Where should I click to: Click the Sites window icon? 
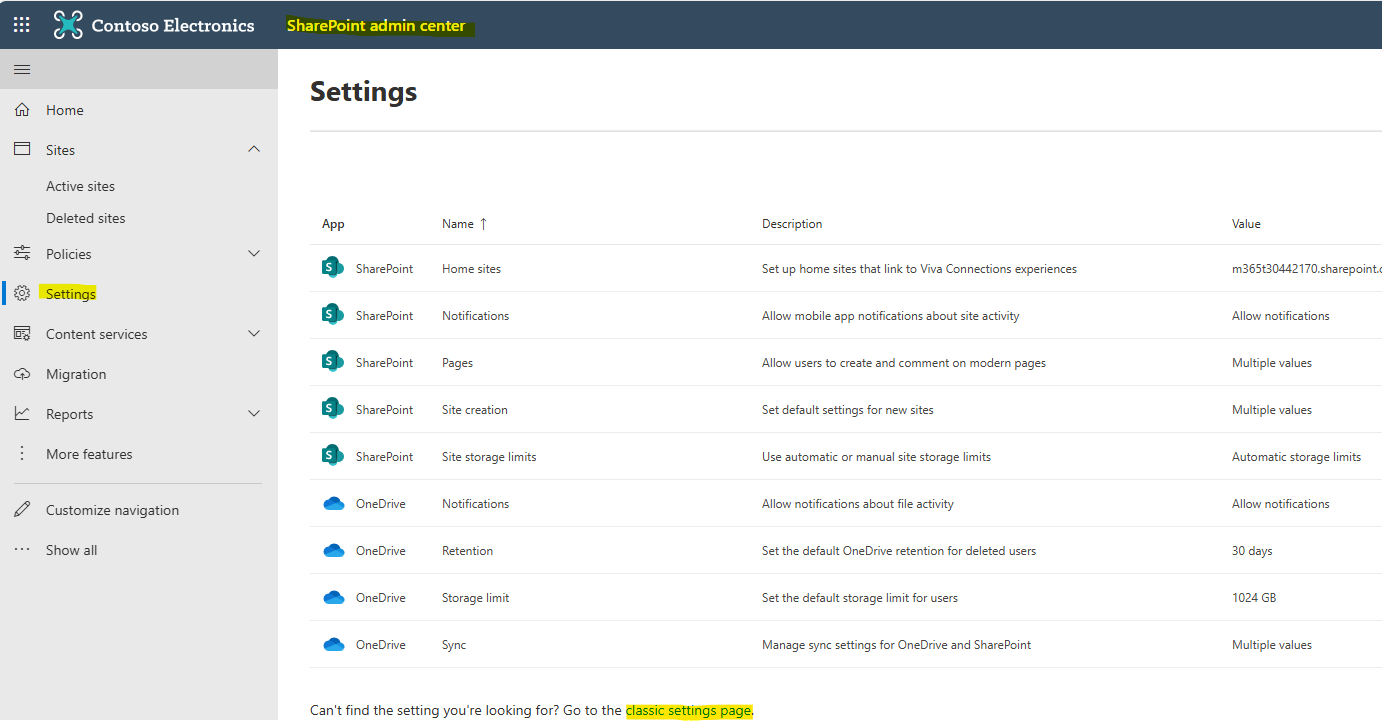pyautogui.click(x=22, y=149)
